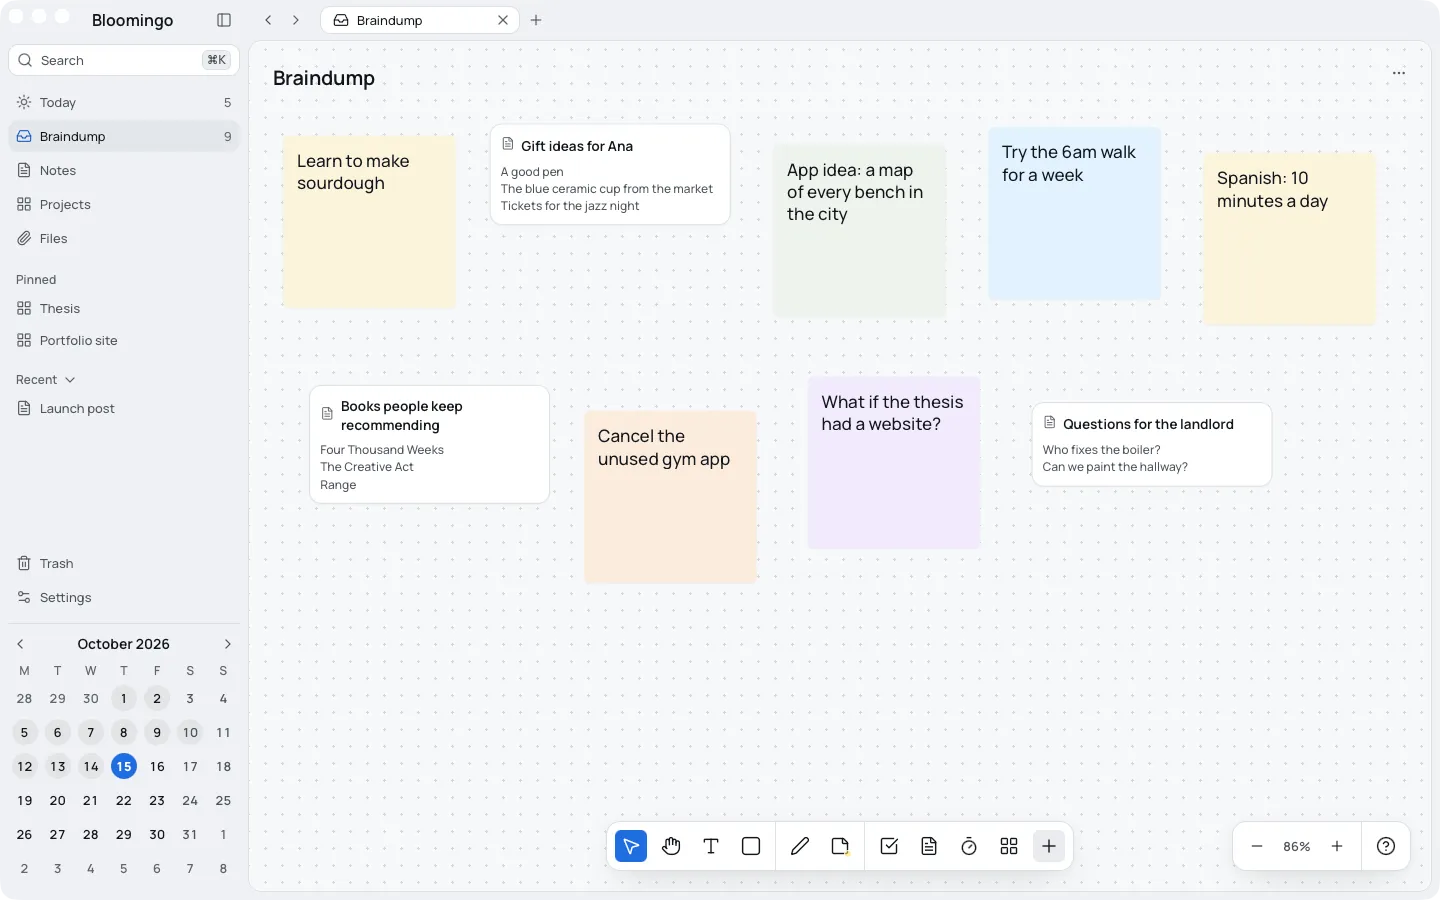Close the Braindump tab
This screenshot has width=1440, height=900.
(x=503, y=20)
